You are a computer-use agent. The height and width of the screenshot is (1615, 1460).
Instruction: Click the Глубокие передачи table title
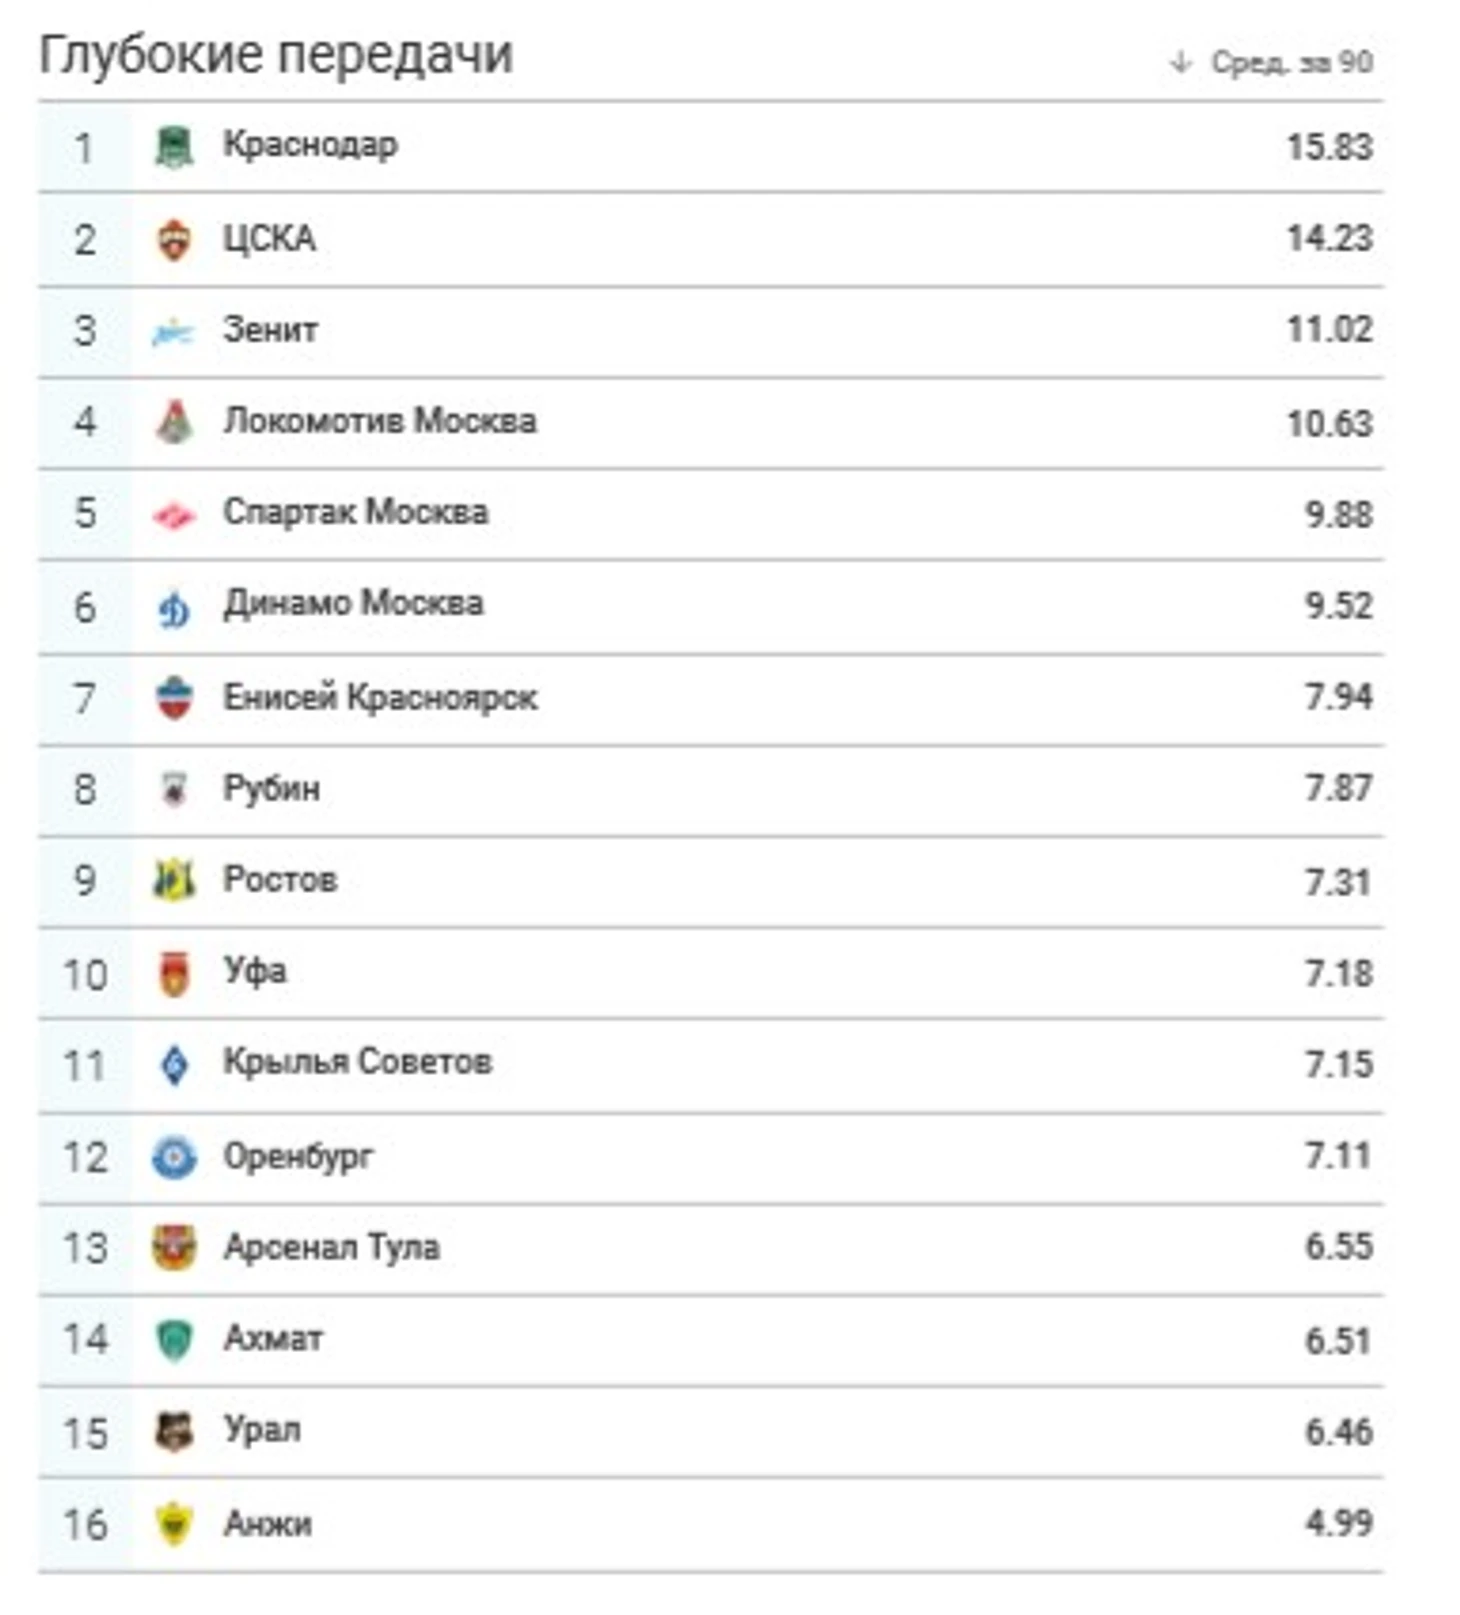click(x=275, y=54)
